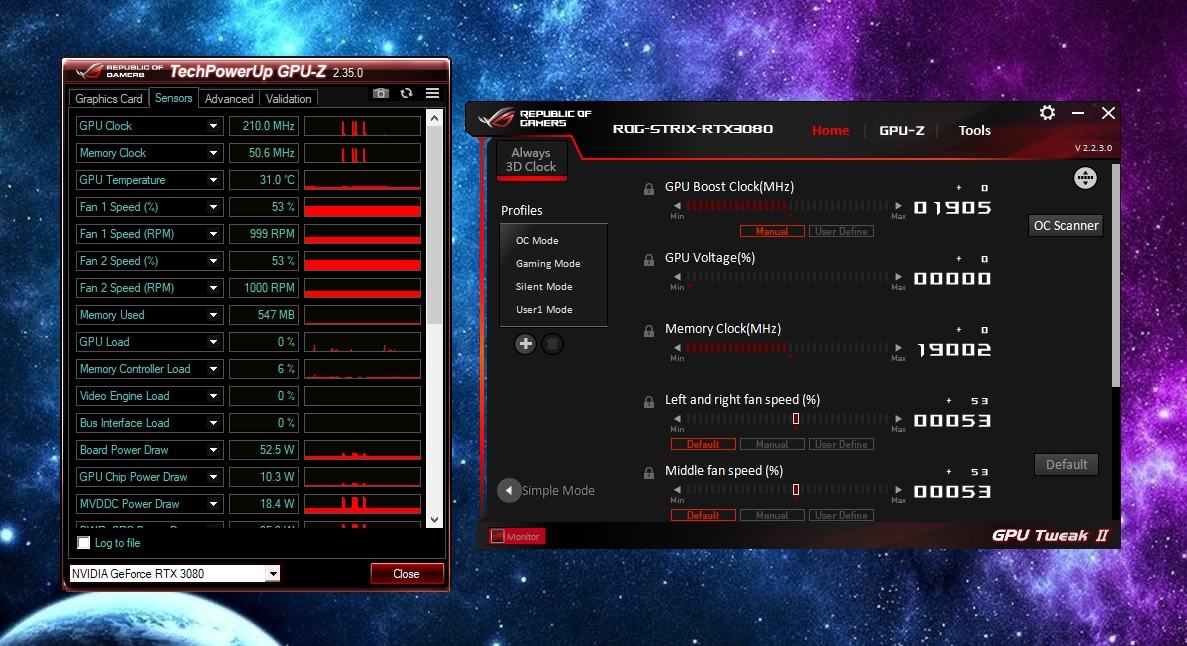Click the delete profile trash icon

click(553, 344)
